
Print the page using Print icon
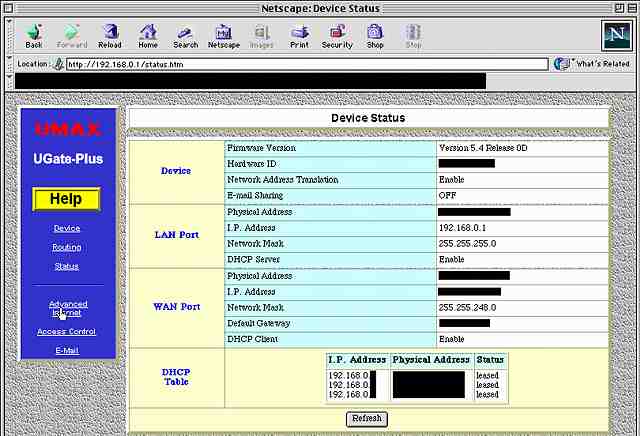click(x=299, y=36)
